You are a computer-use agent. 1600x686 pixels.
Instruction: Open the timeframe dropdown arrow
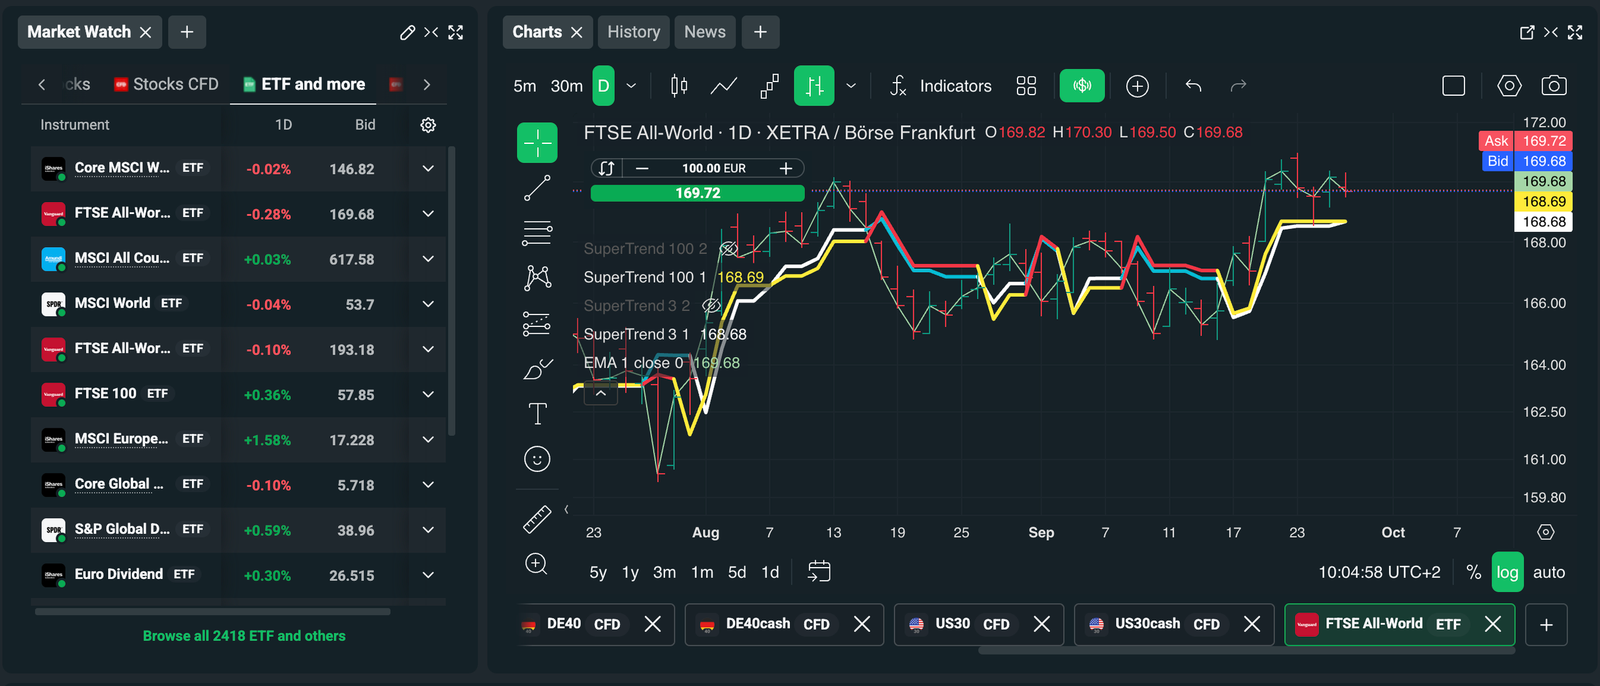point(631,86)
